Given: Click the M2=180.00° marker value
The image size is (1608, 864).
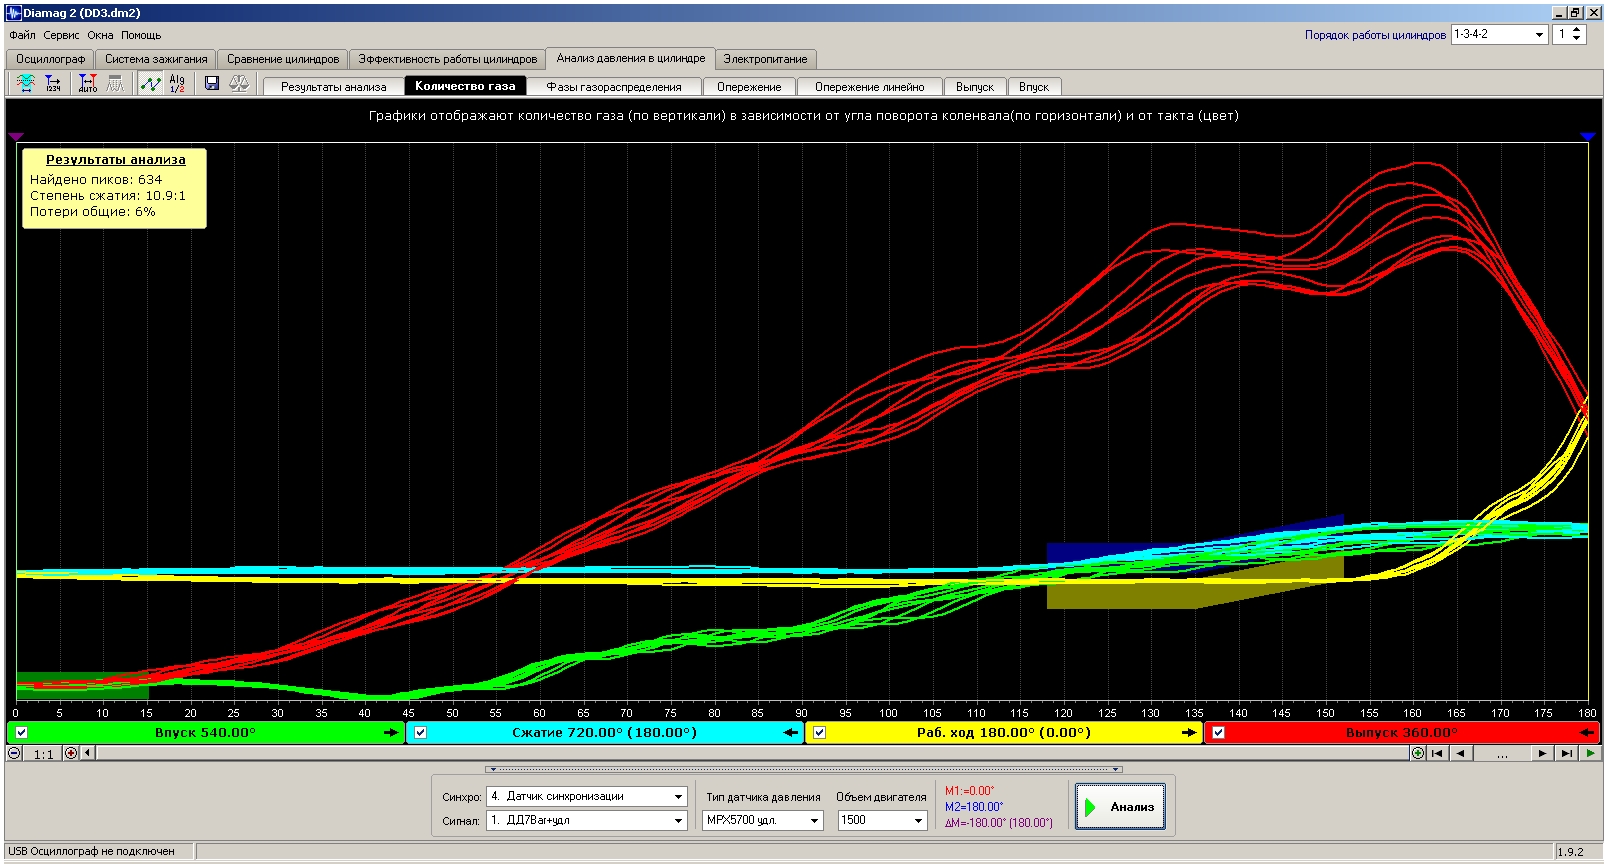Looking at the screenshot, I should pyautogui.click(x=974, y=807).
